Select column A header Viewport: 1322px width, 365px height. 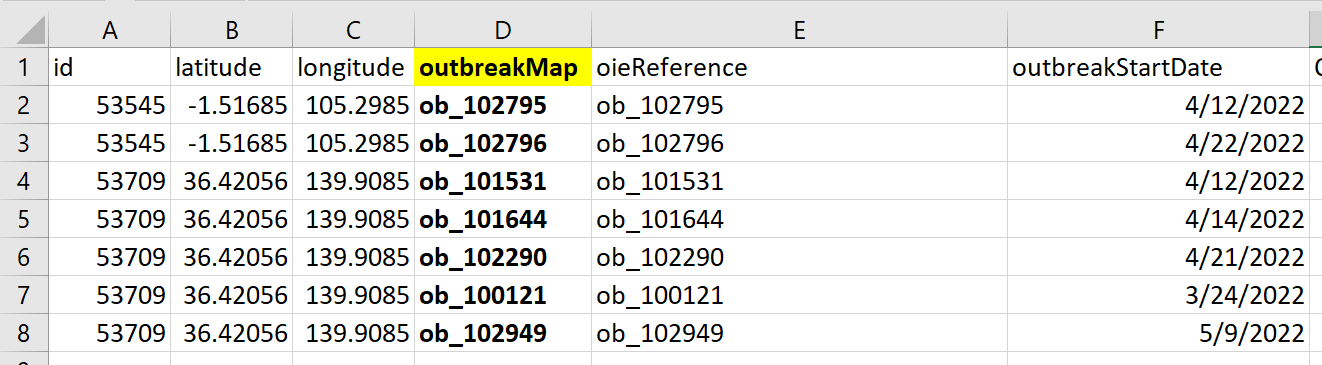click(x=110, y=31)
